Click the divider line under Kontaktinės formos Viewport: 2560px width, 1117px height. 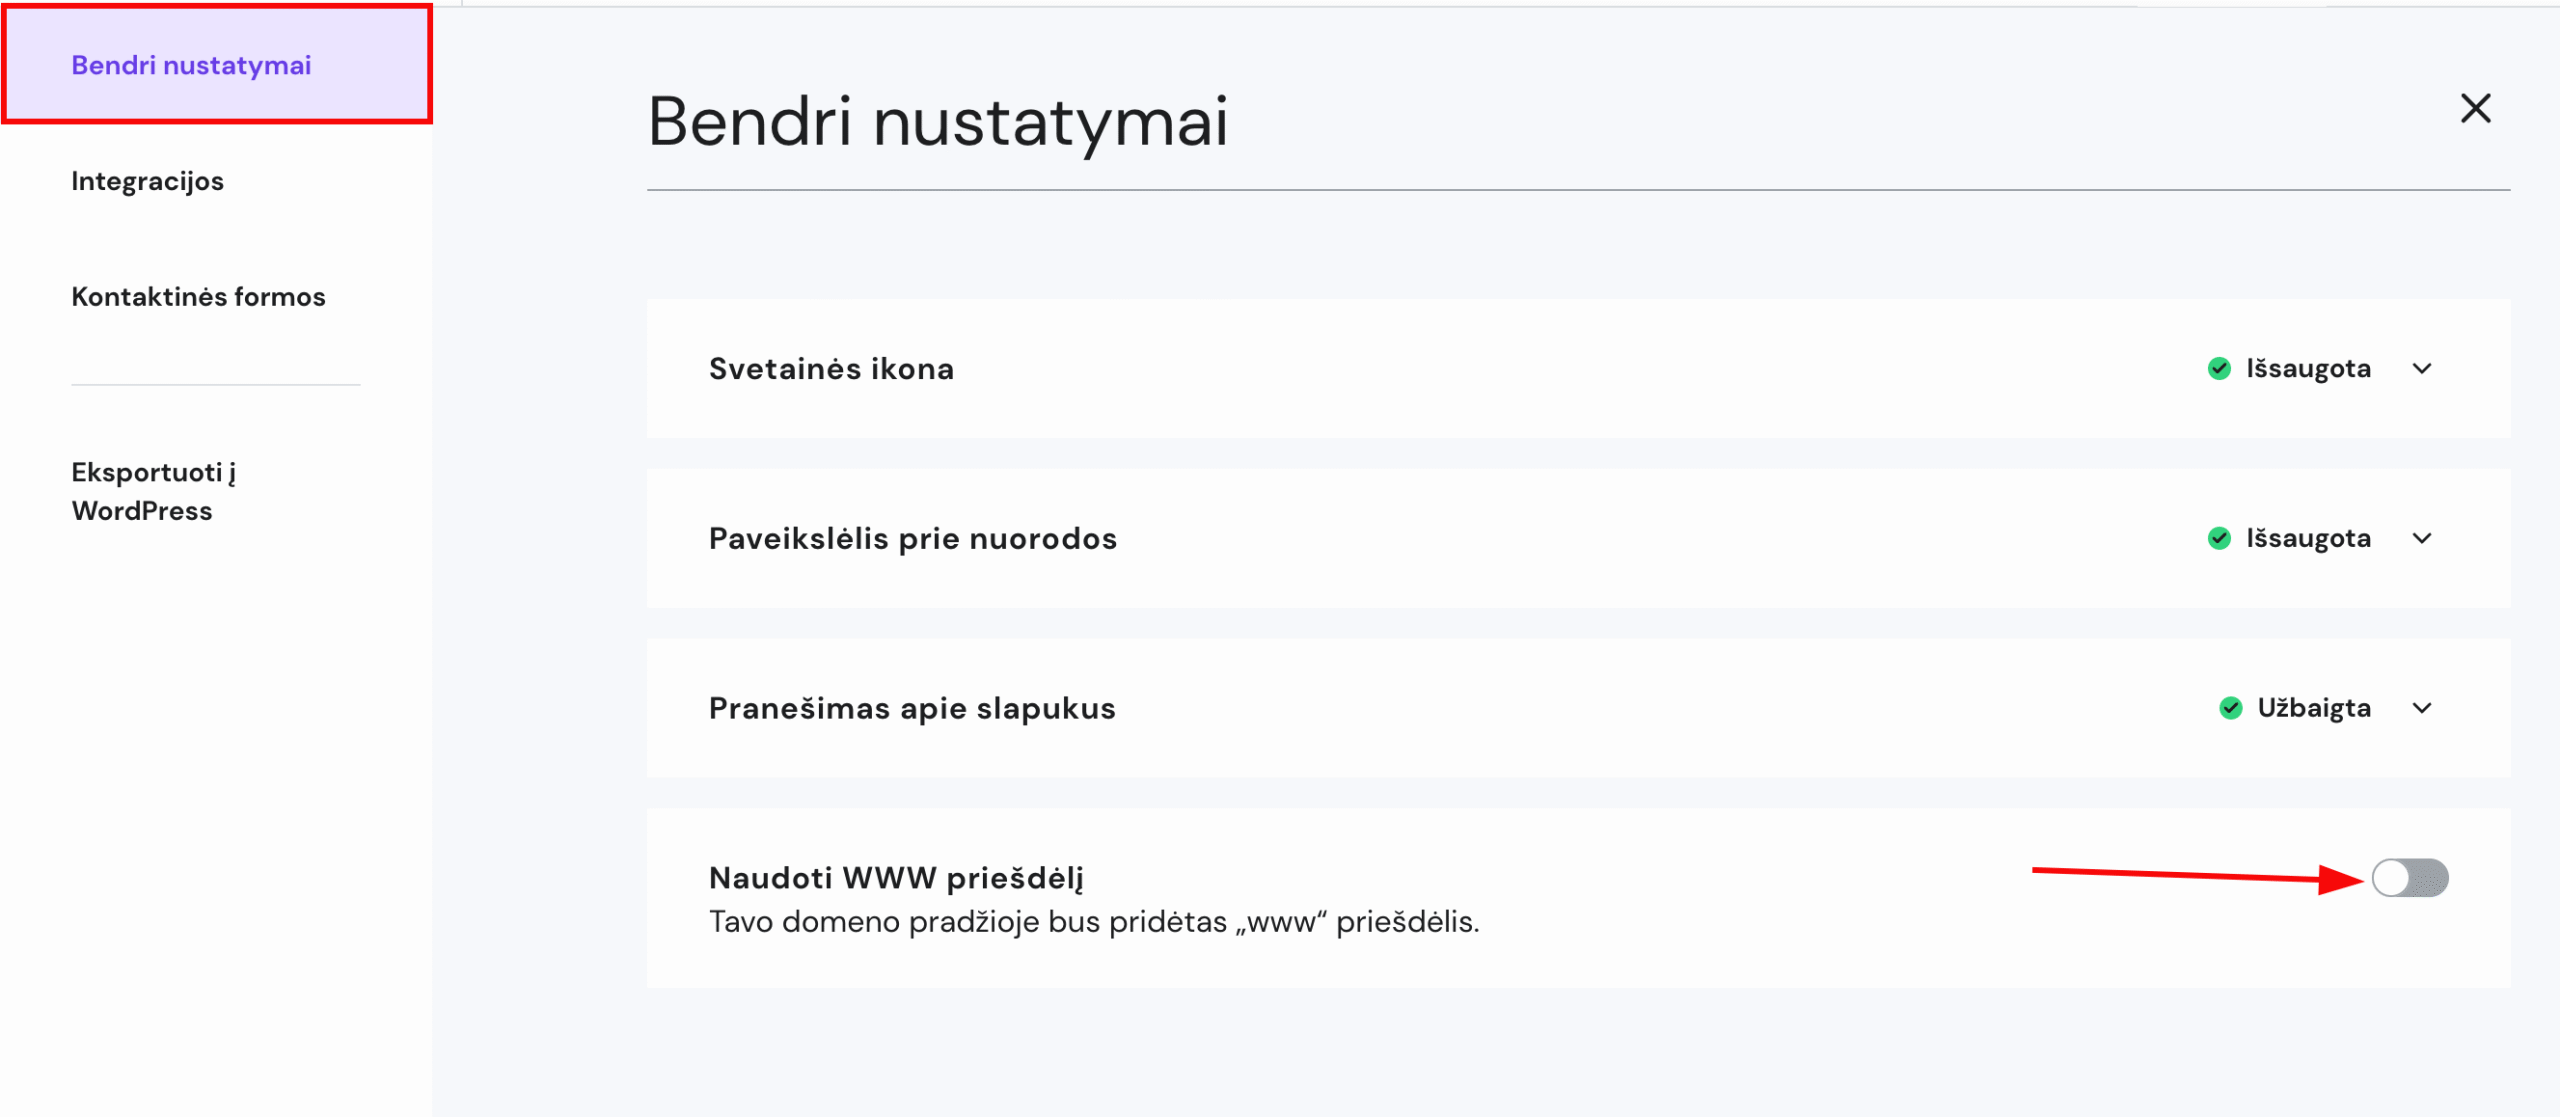[215, 382]
